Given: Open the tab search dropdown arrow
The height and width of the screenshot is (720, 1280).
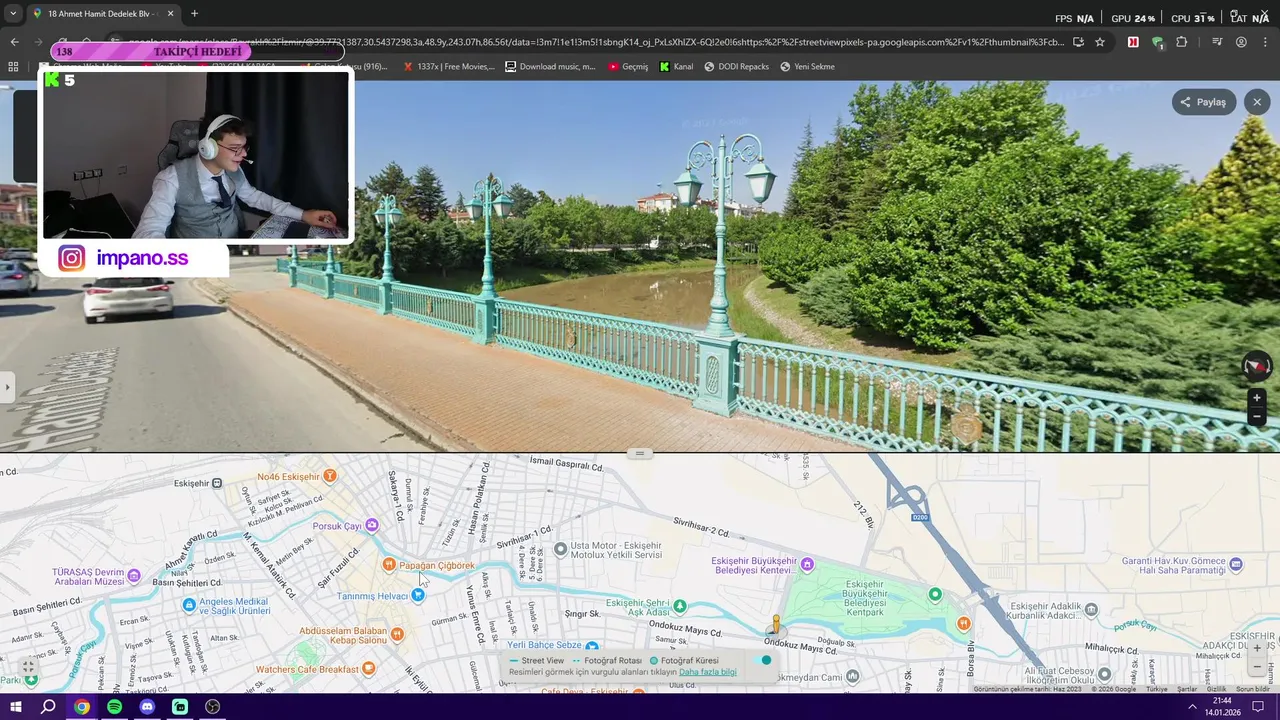Looking at the screenshot, I should coord(12,14).
